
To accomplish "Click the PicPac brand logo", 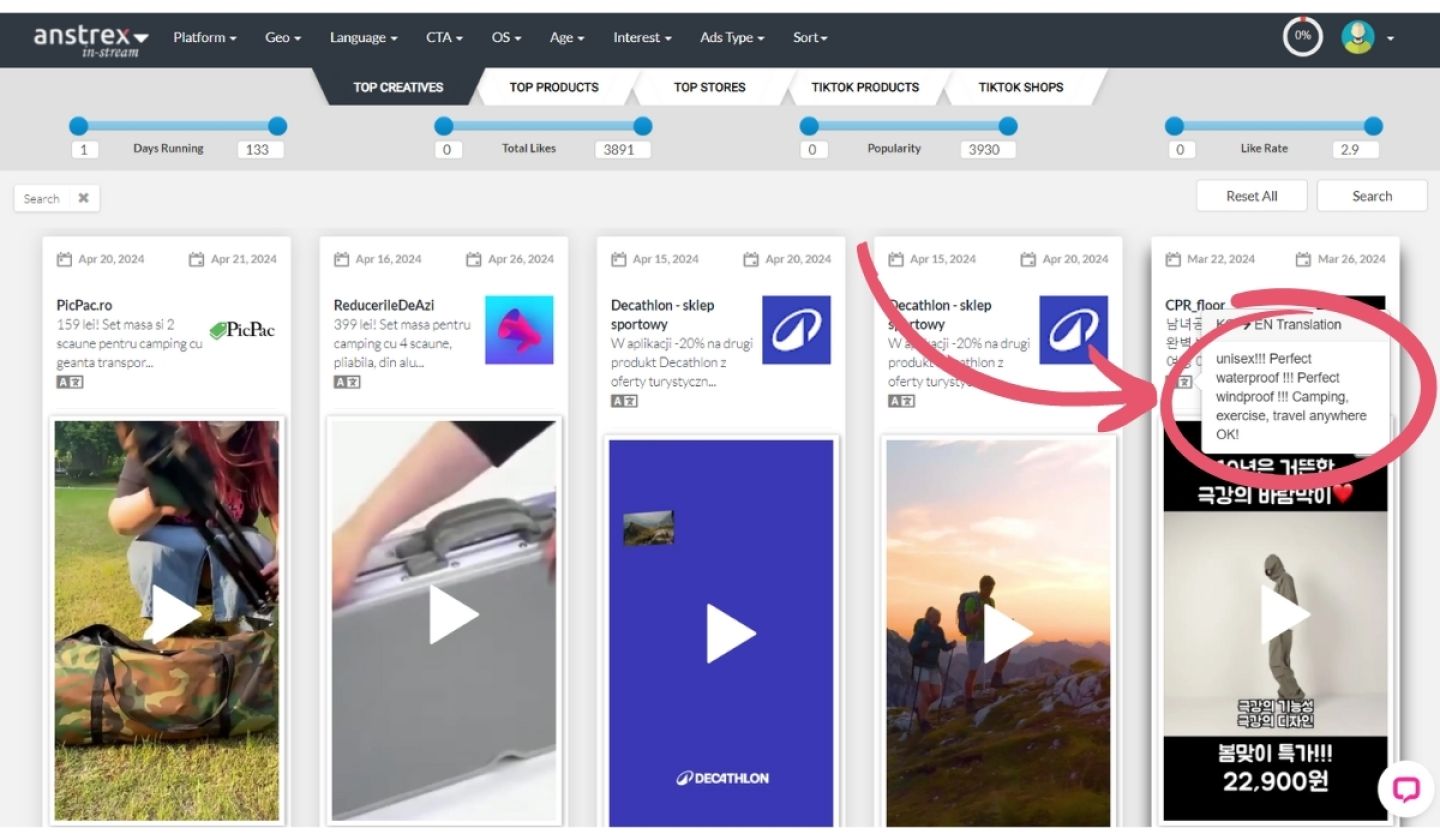I will (241, 330).
